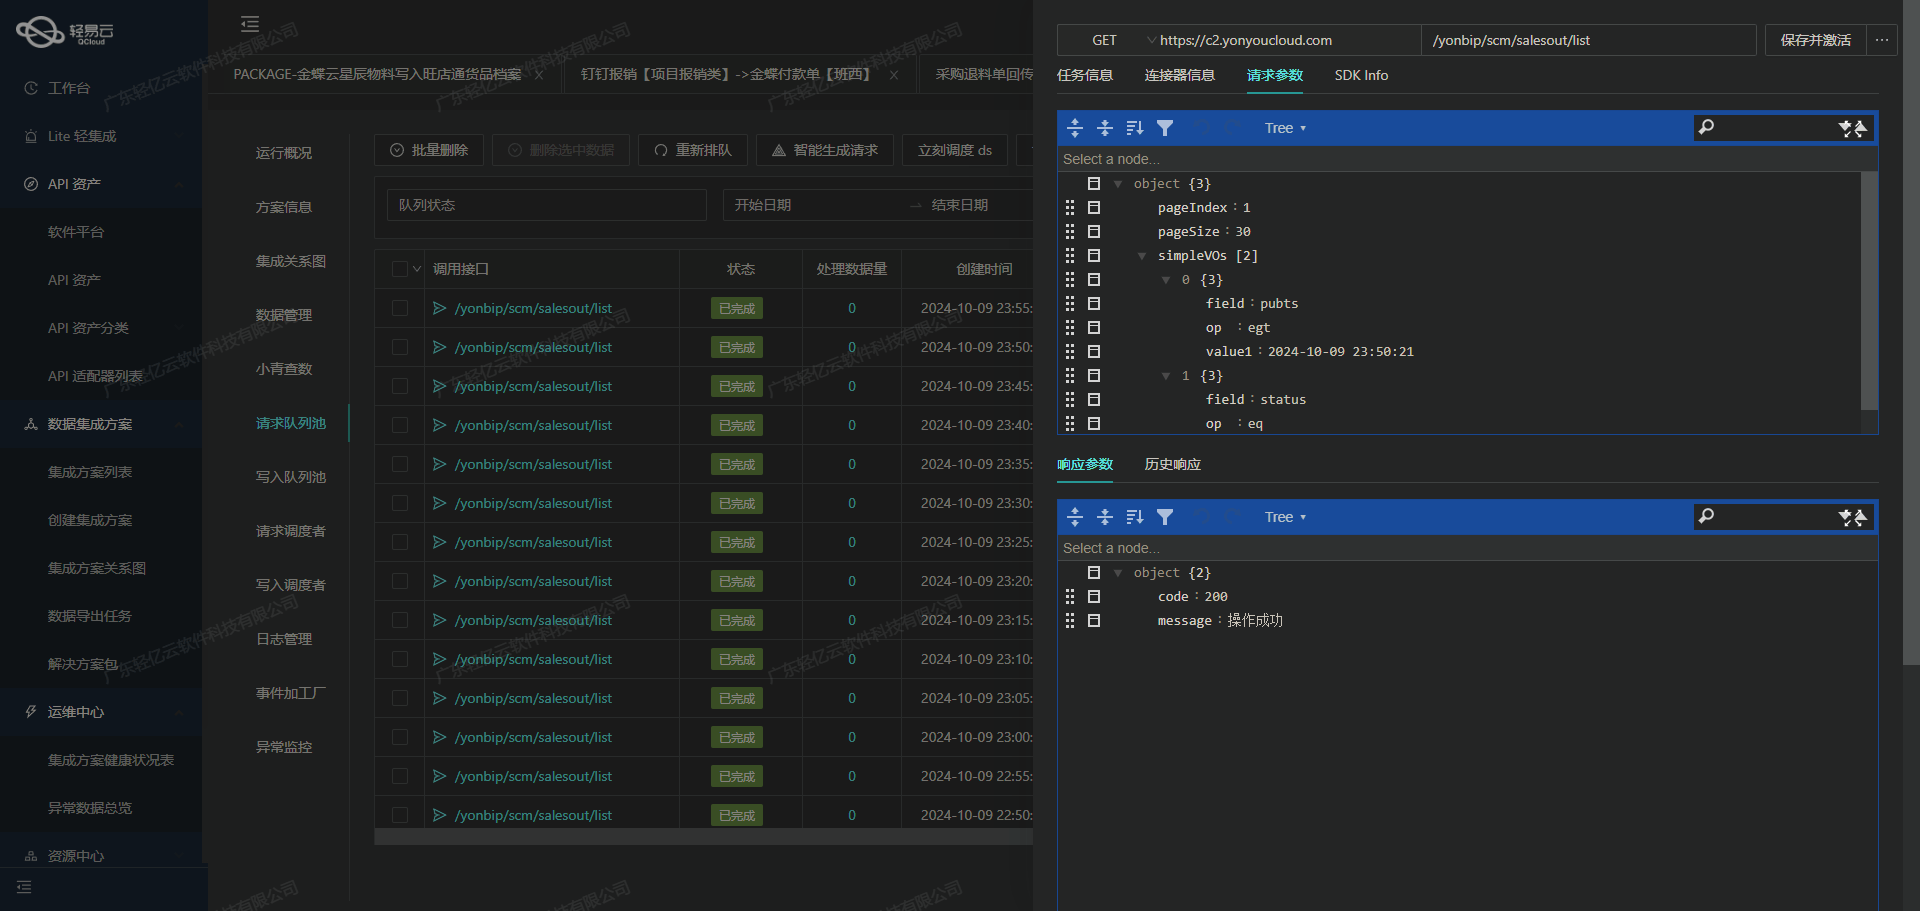Tick the select-all checkbox in table header

pos(400,269)
